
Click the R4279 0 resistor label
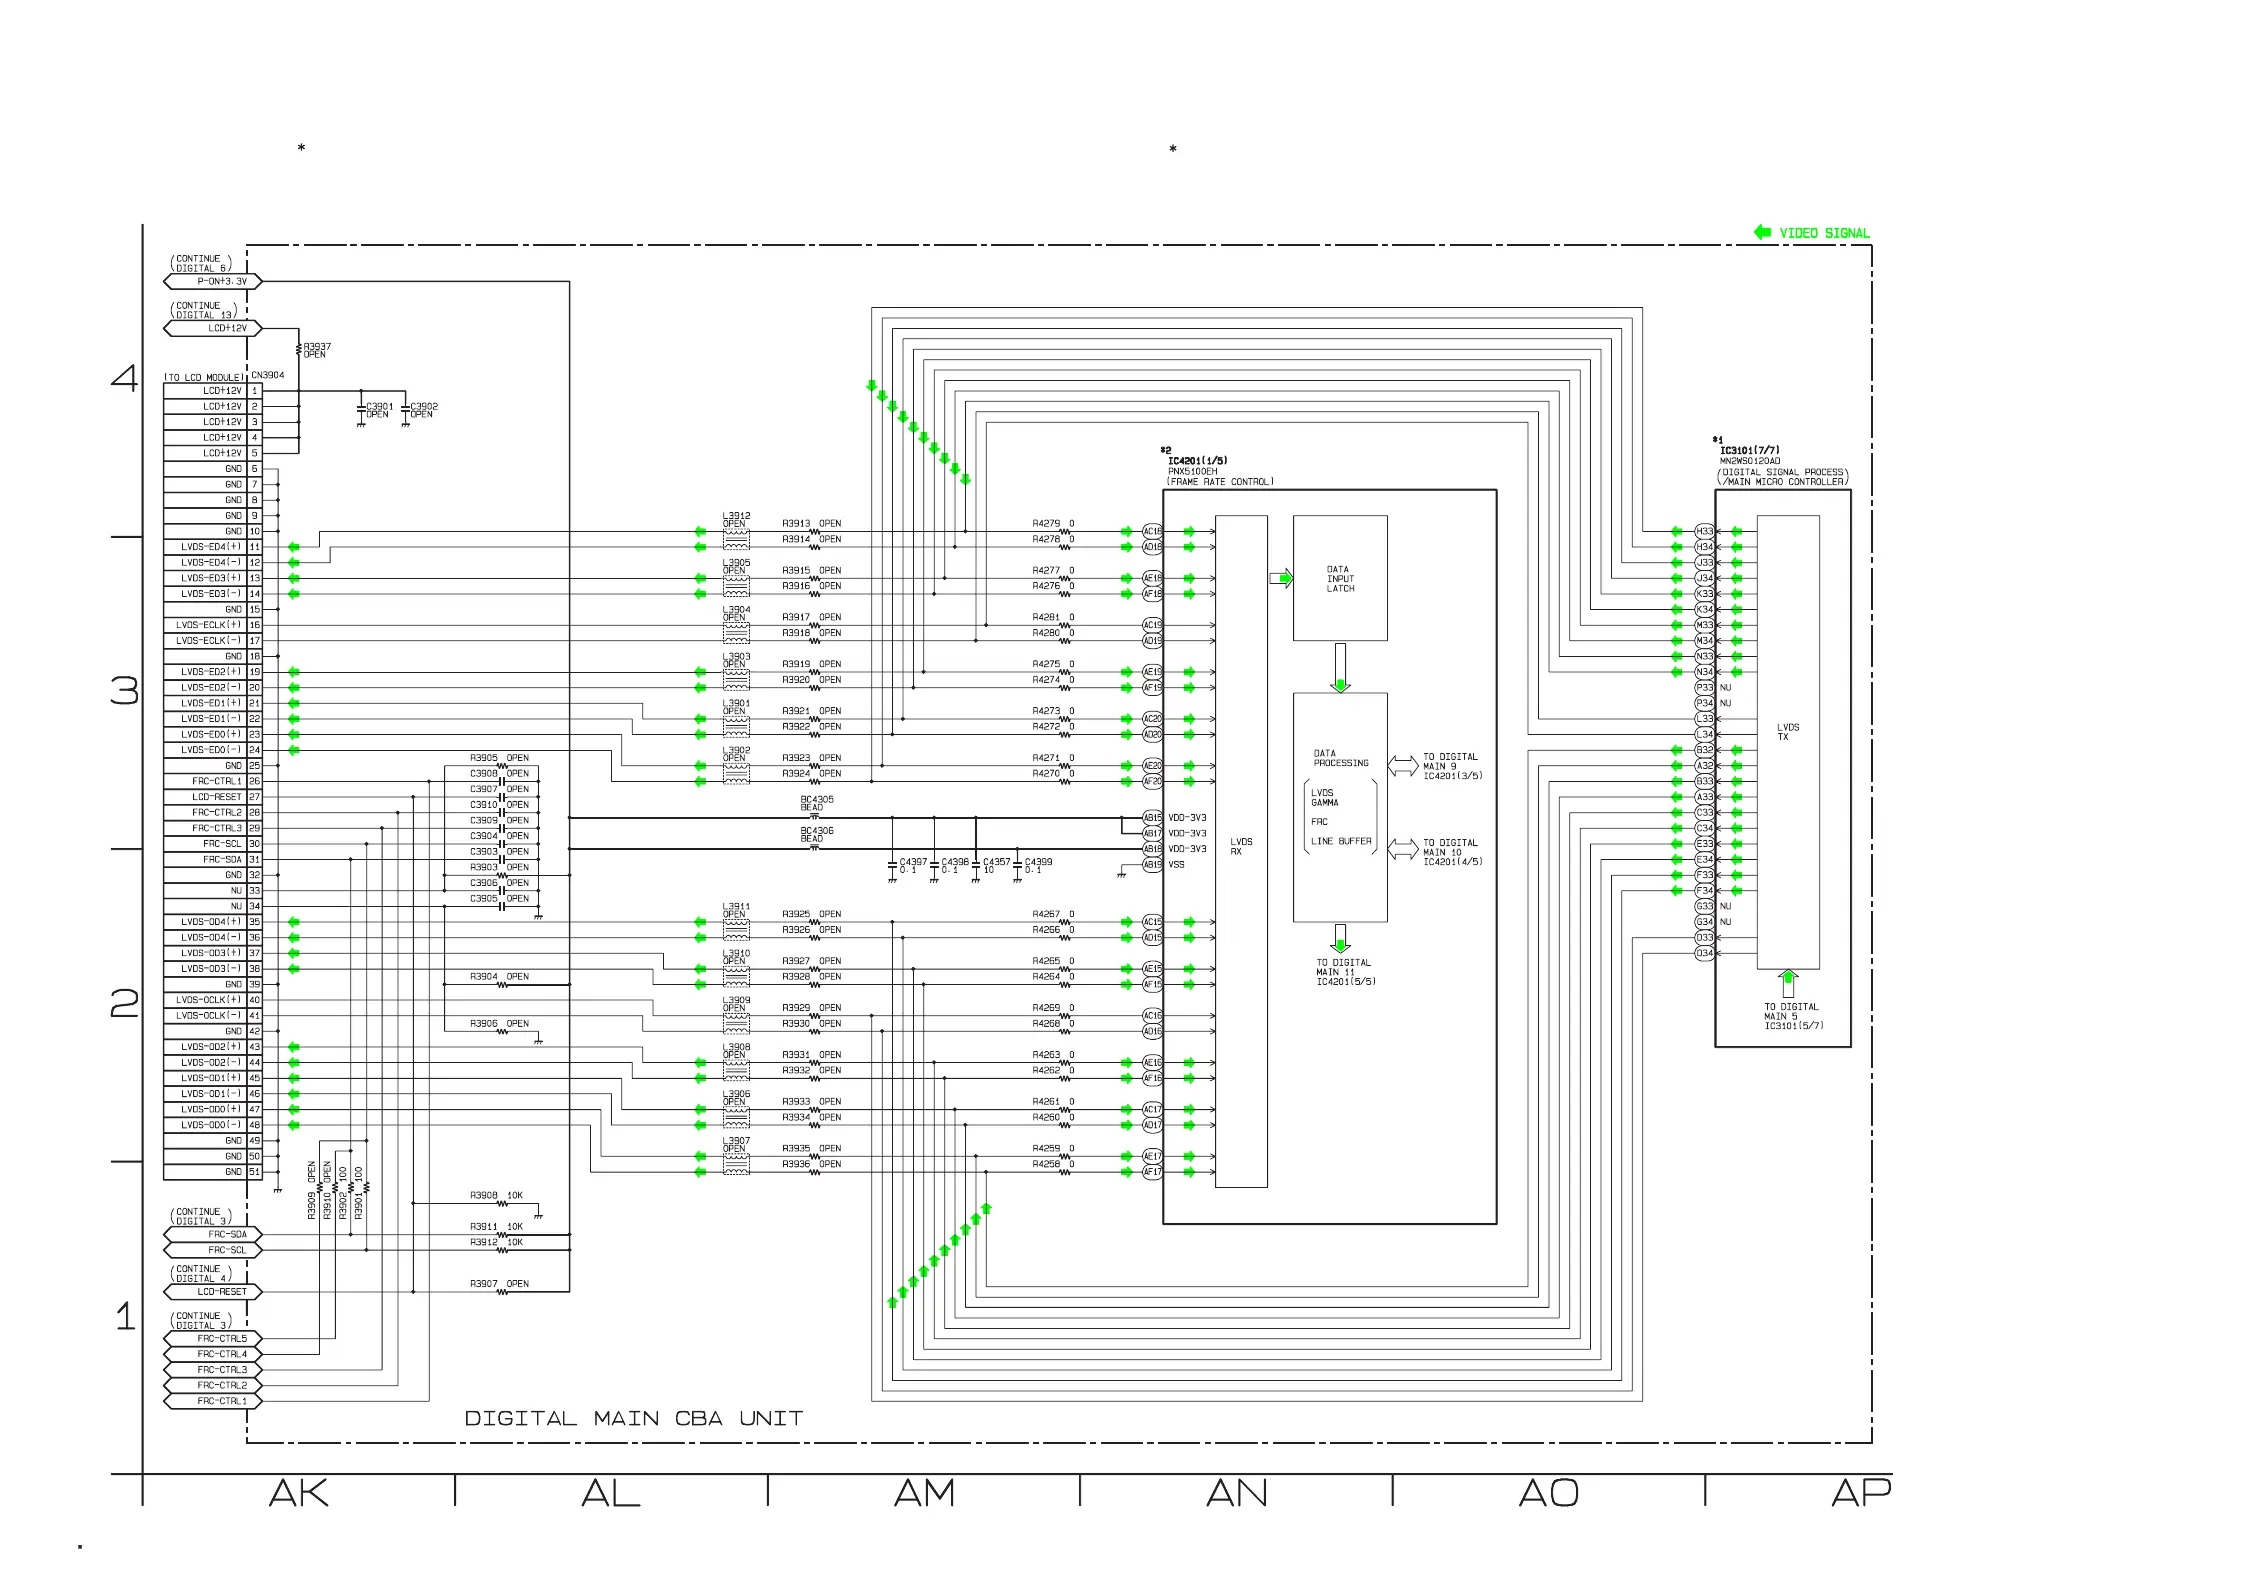(1053, 523)
